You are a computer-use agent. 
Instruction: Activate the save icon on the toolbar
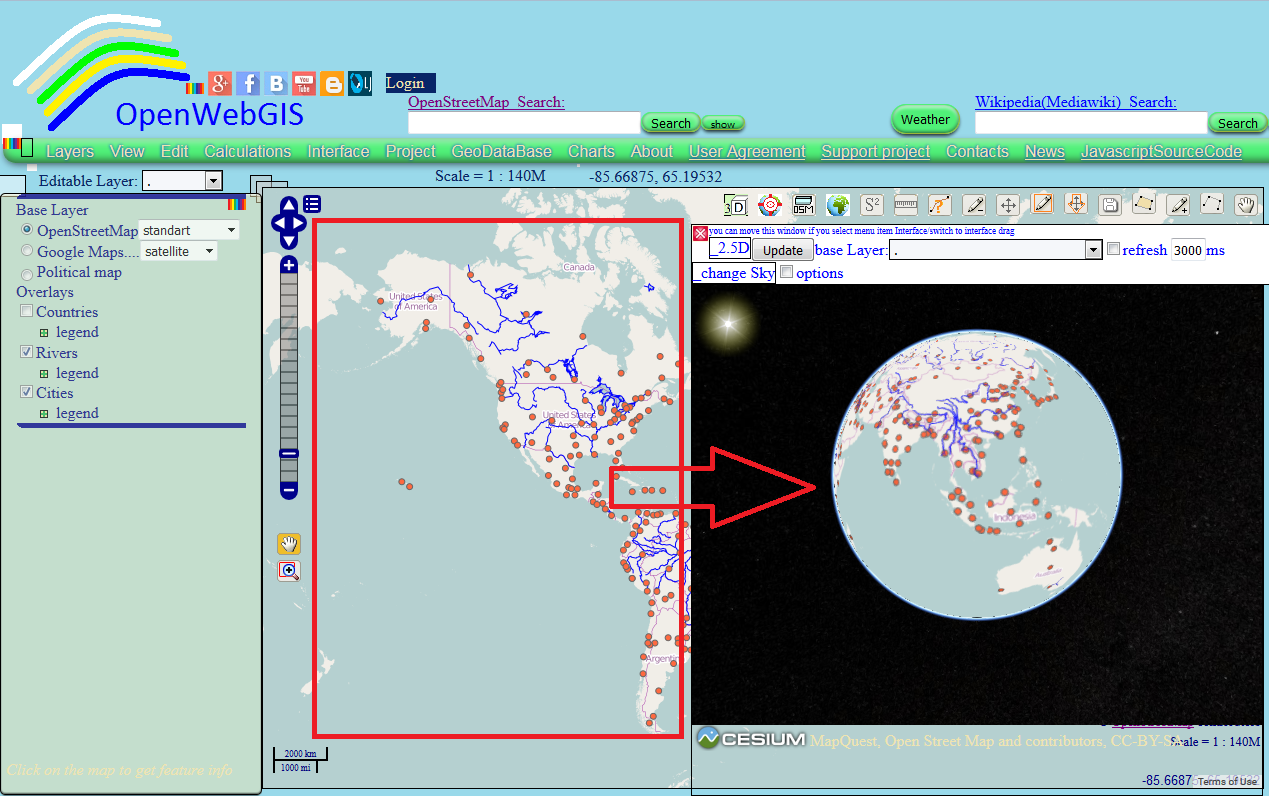pyautogui.click(x=1110, y=205)
